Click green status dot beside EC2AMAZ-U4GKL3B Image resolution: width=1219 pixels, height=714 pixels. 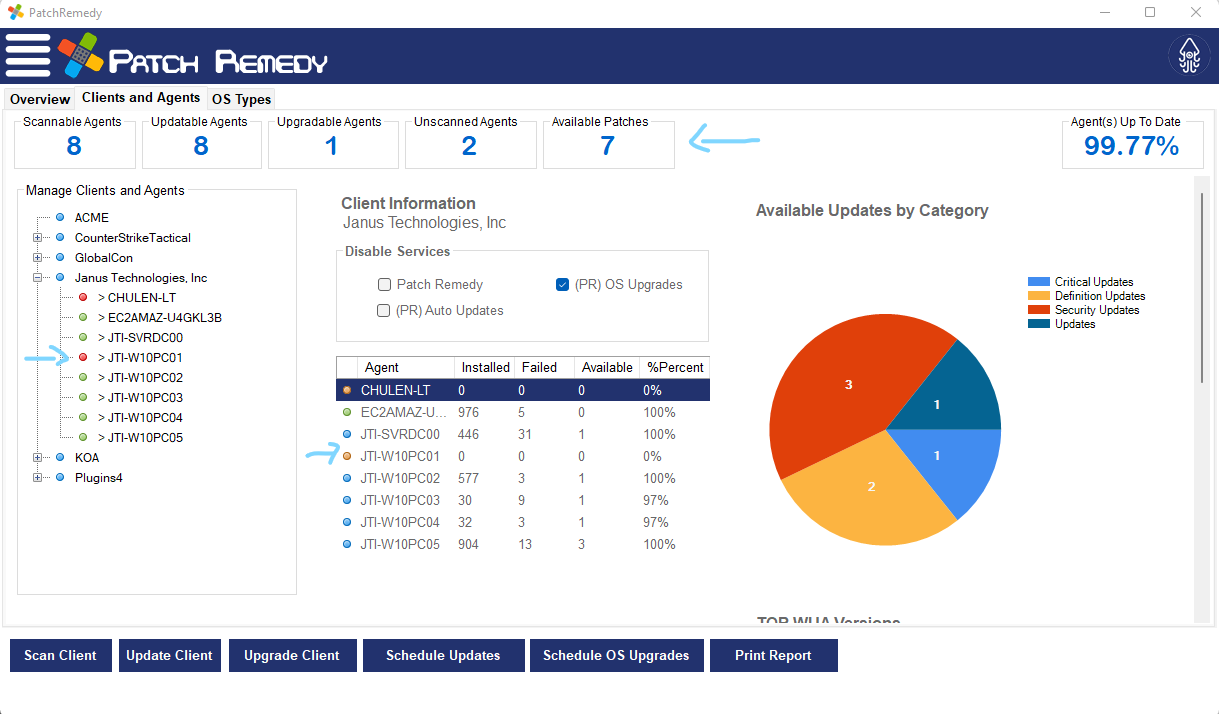click(x=83, y=318)
